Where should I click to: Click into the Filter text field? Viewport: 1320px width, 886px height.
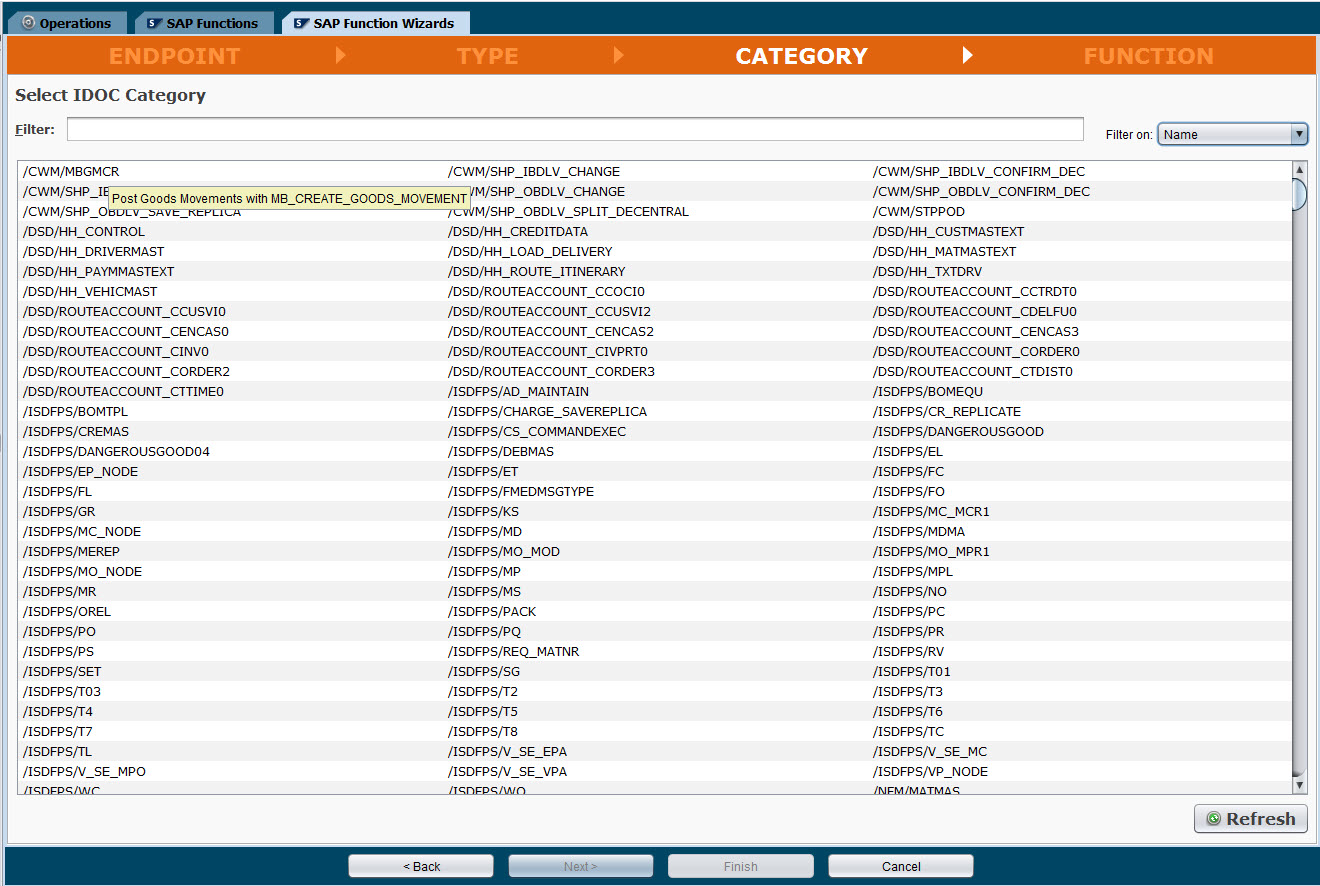tap(575, 129)
